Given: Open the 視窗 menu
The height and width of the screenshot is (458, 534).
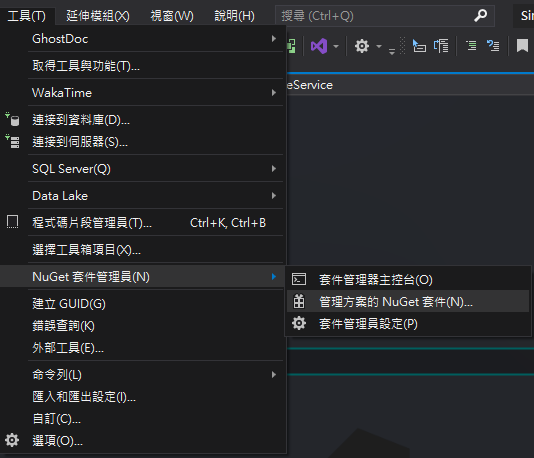Looking at the screenshot, I should [x=172, y=16].
